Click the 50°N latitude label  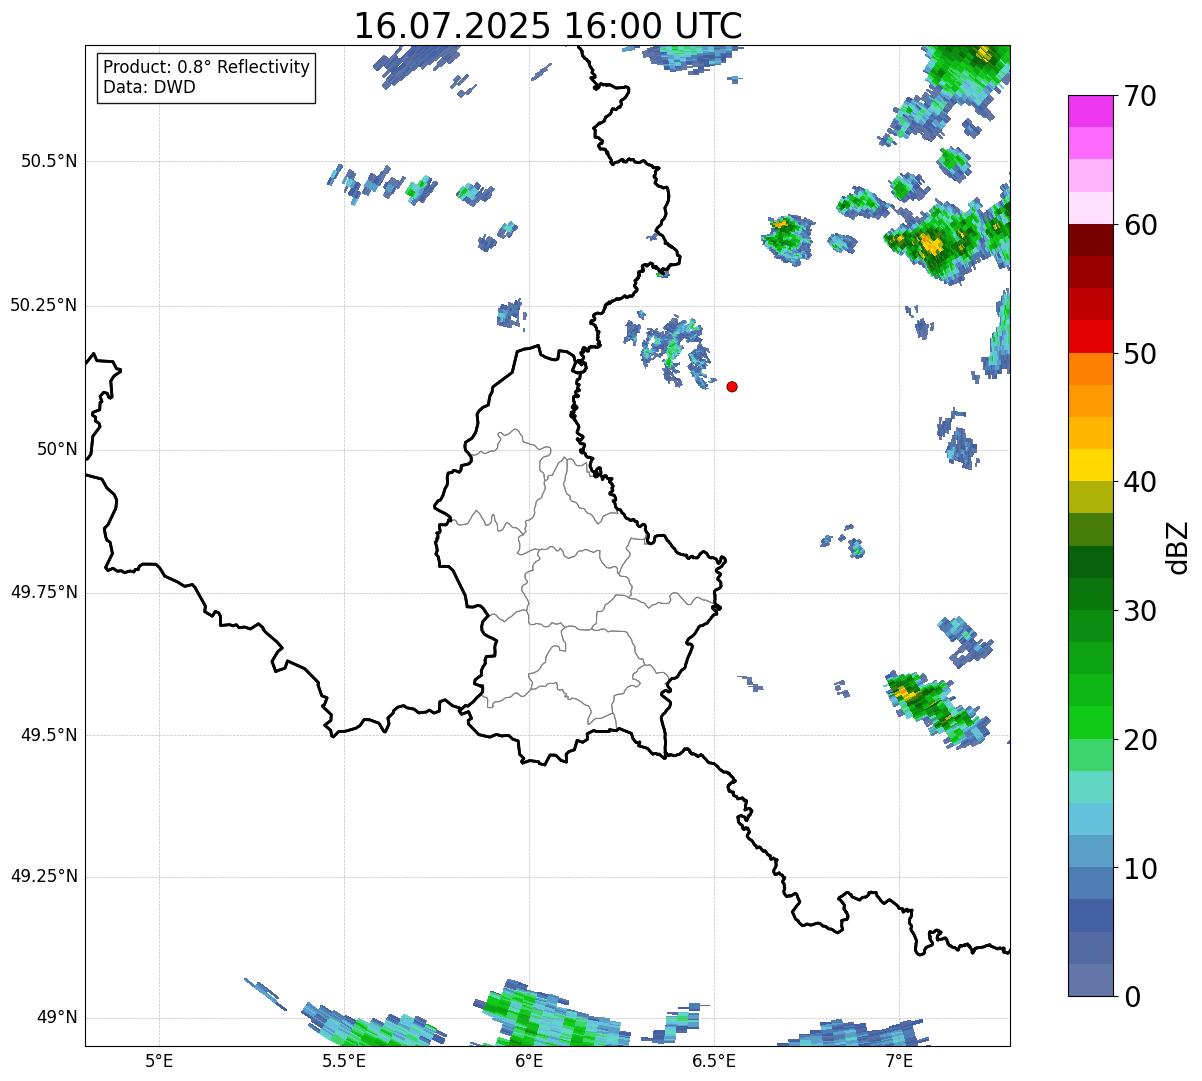[57, 449]
